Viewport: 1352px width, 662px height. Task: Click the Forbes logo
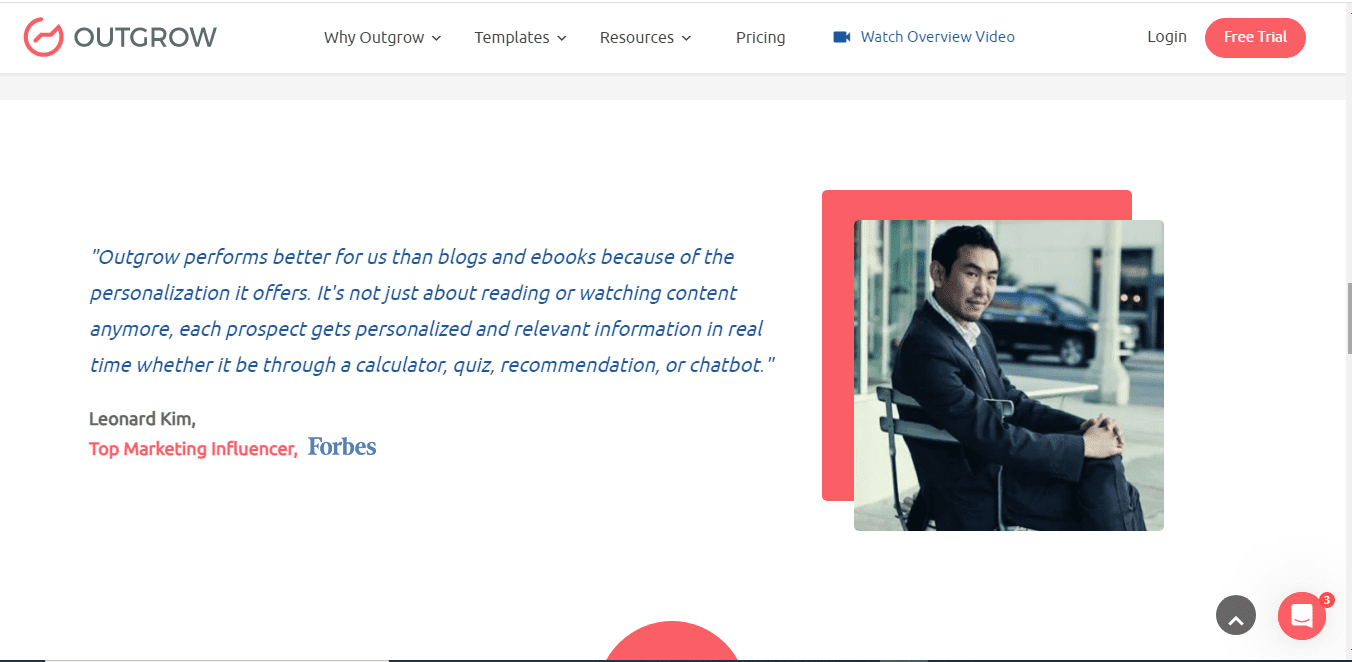point(342,447)
